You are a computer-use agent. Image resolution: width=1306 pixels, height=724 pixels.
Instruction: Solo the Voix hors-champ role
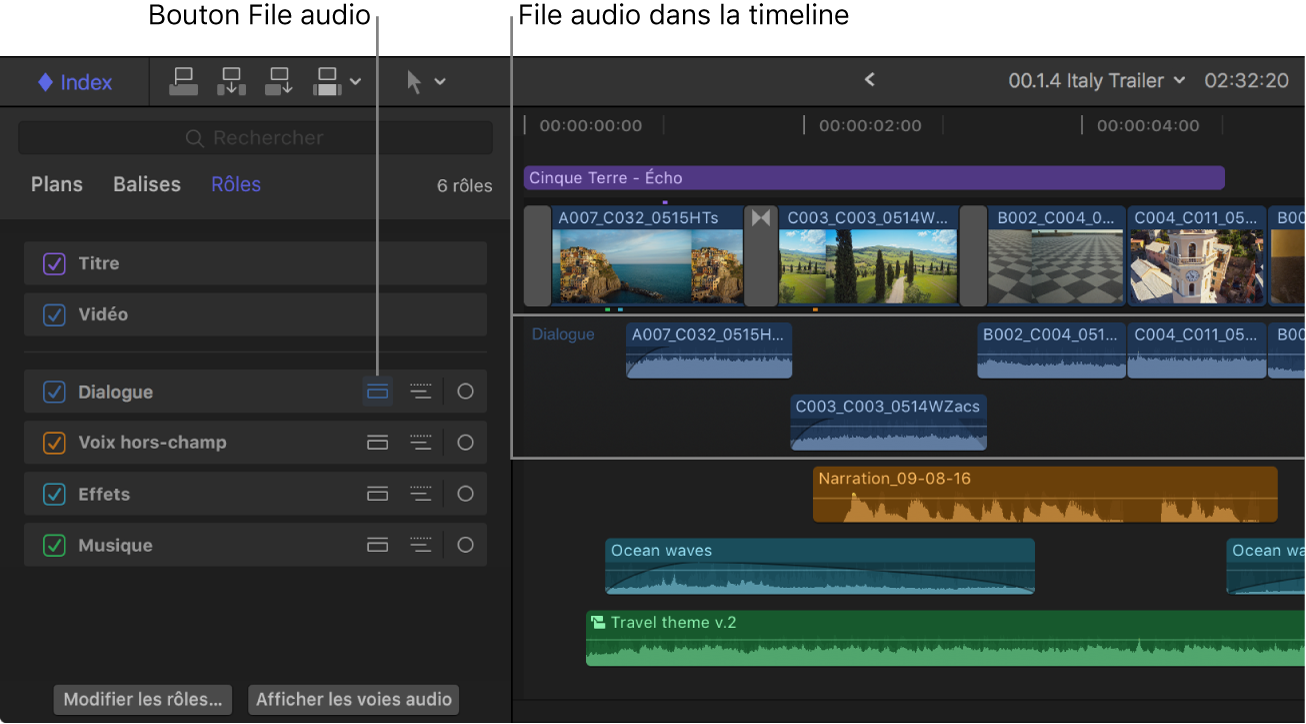point(464,442)
